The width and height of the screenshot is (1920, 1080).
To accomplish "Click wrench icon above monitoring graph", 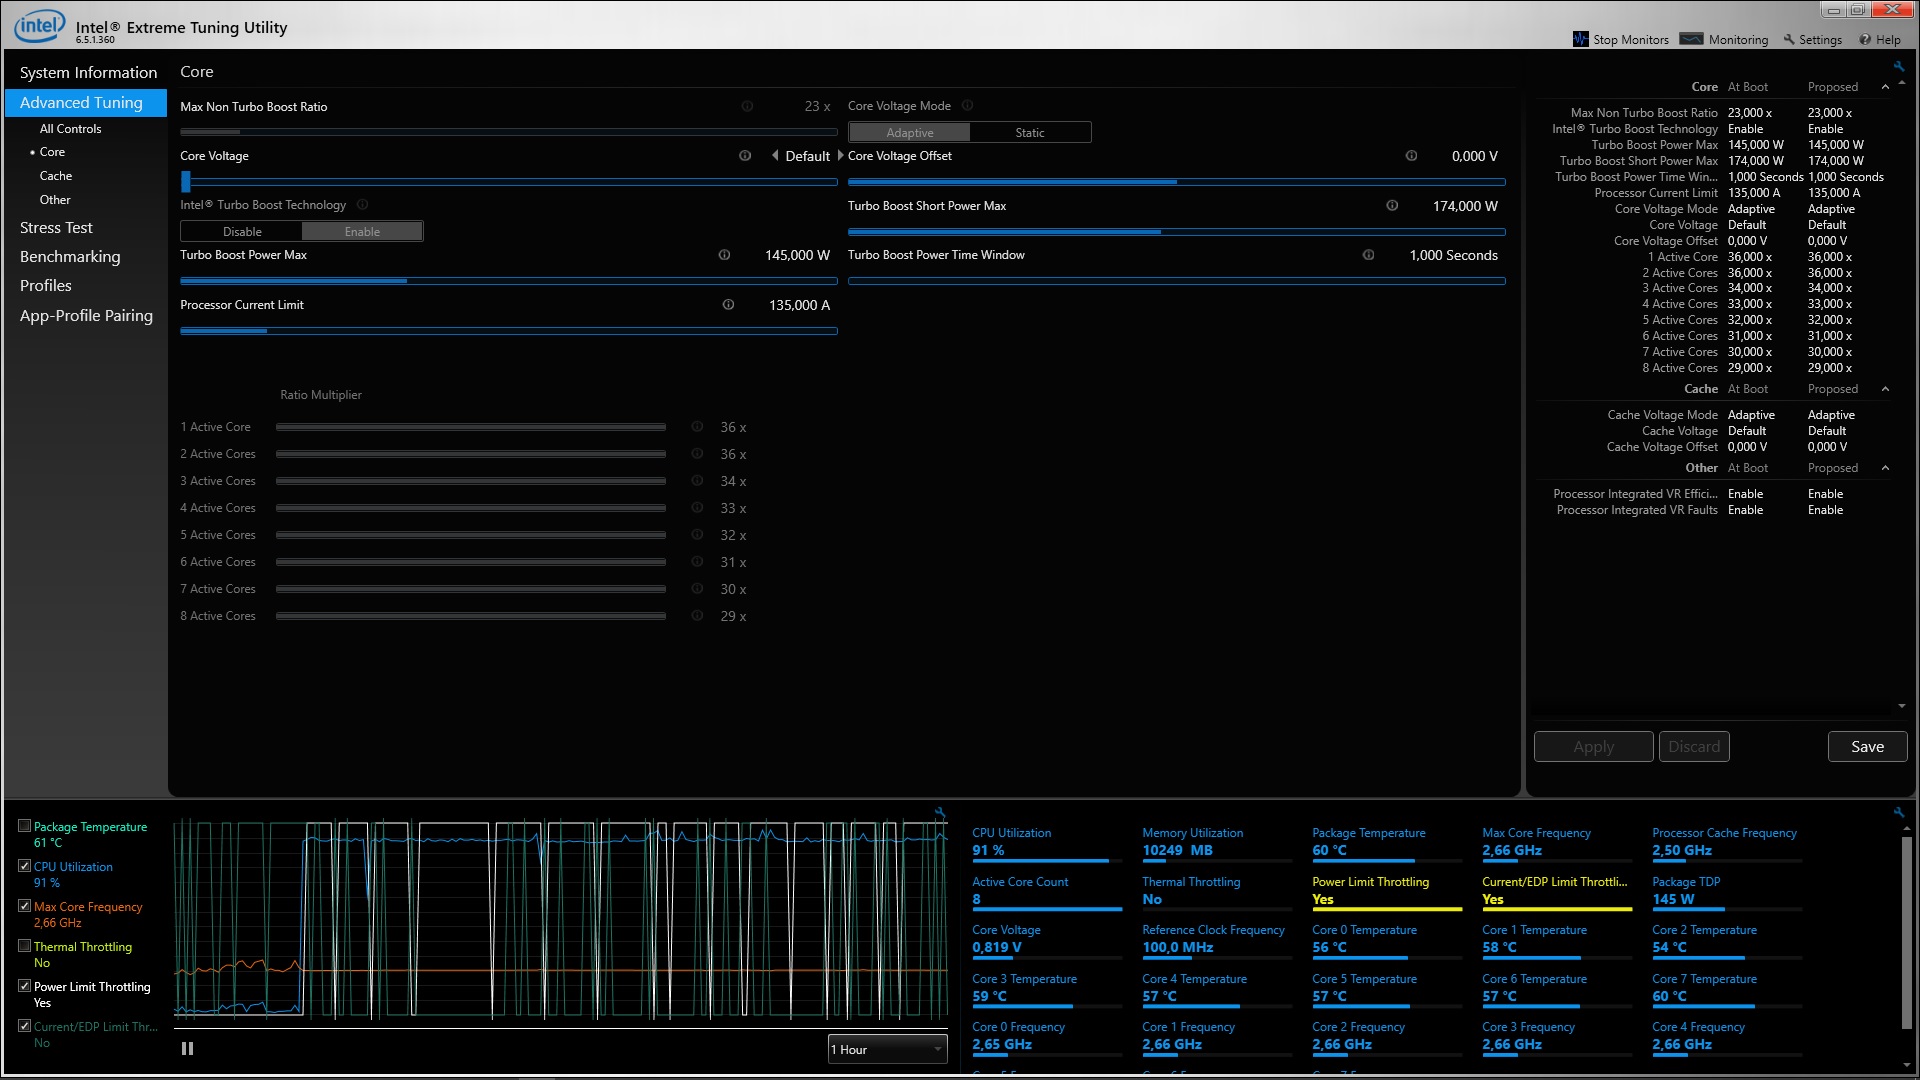I will click(940, 812).
